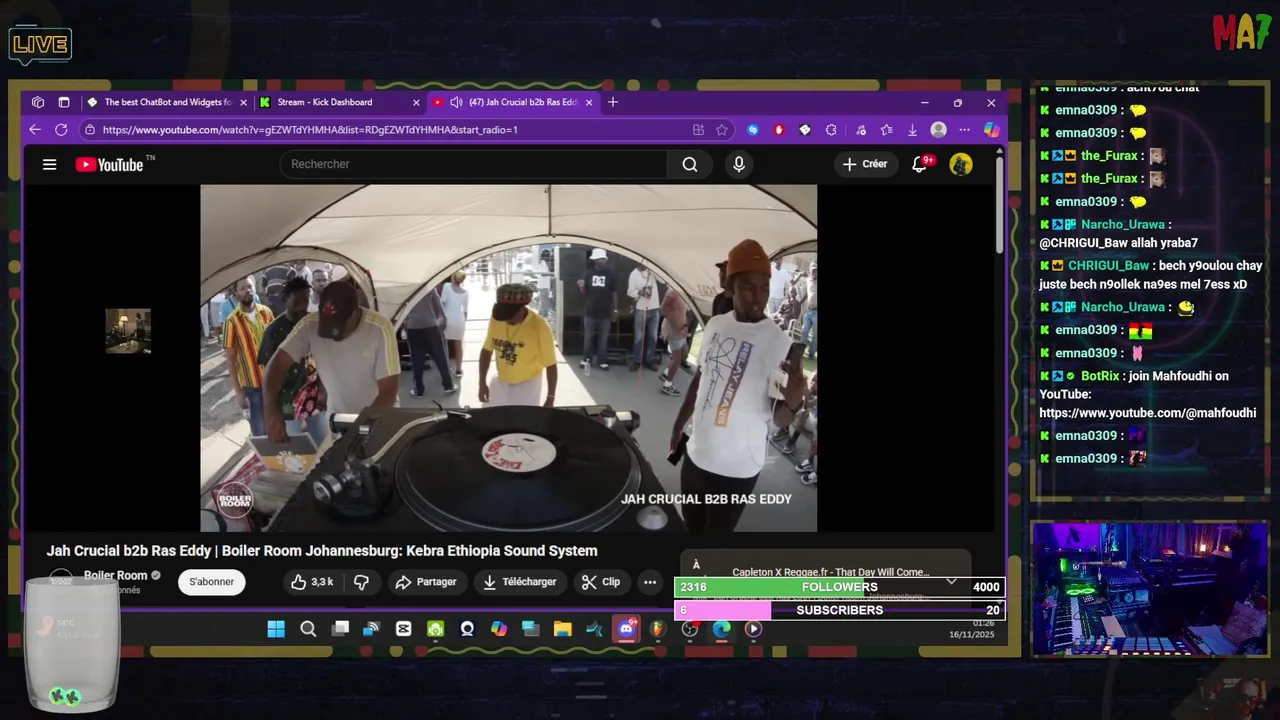Click the Boiler Room channel avatar
The width and height of the screenshot is (1280, 720).
(61, 581)
